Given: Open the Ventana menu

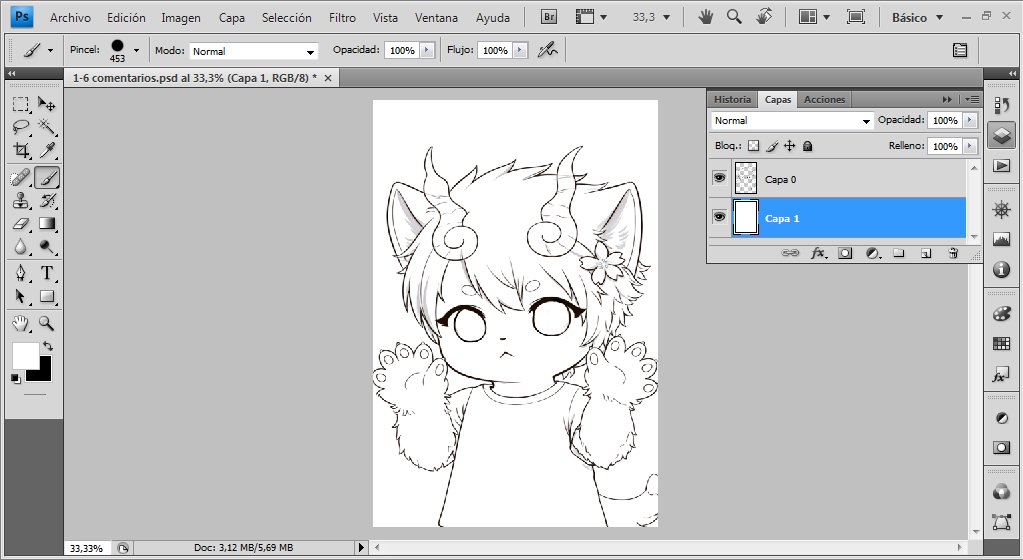Looking at the screenshot, I should click(436, 18).
